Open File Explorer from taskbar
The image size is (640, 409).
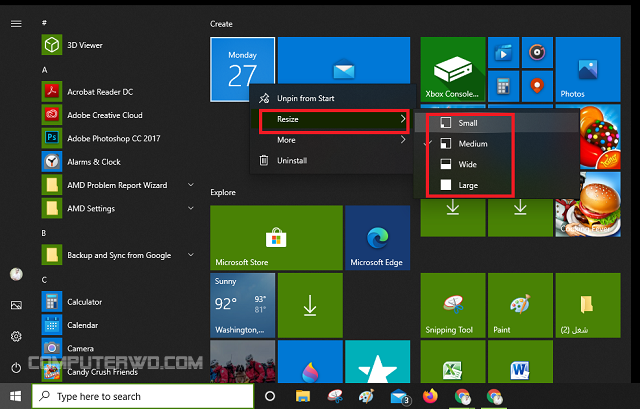303,396
